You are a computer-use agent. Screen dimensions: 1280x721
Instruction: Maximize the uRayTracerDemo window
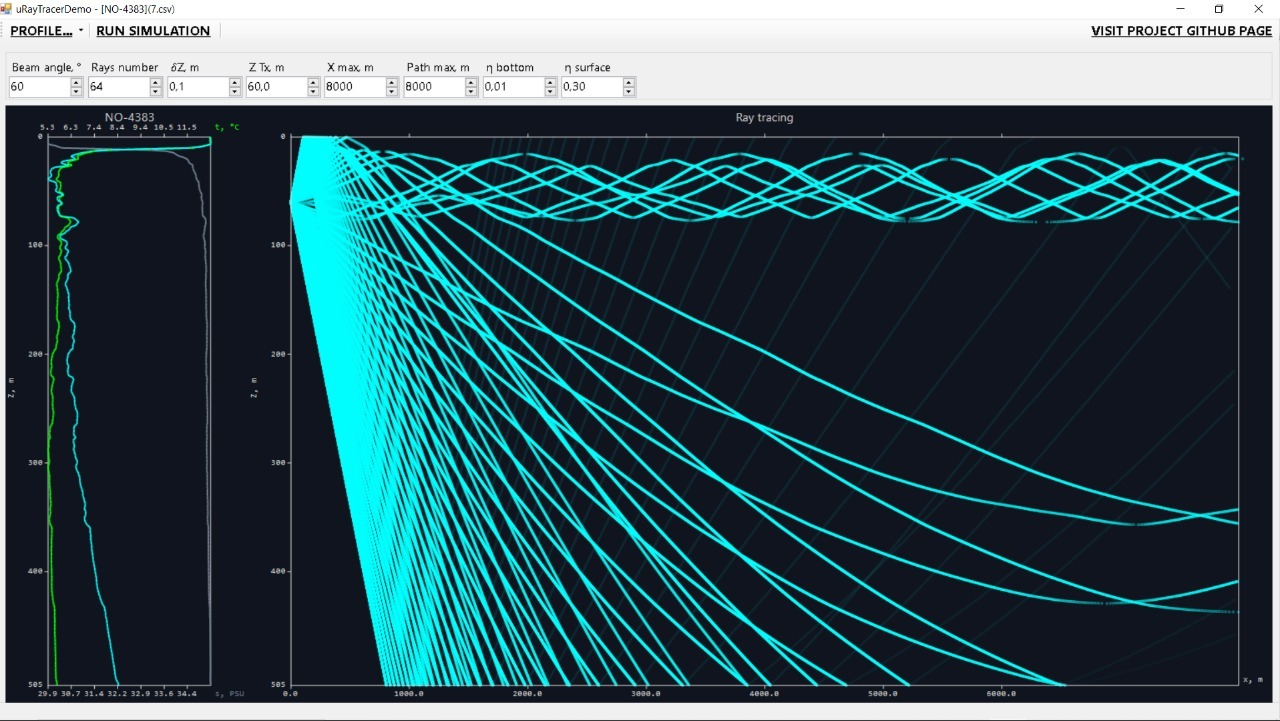[x=1219, y=9]
